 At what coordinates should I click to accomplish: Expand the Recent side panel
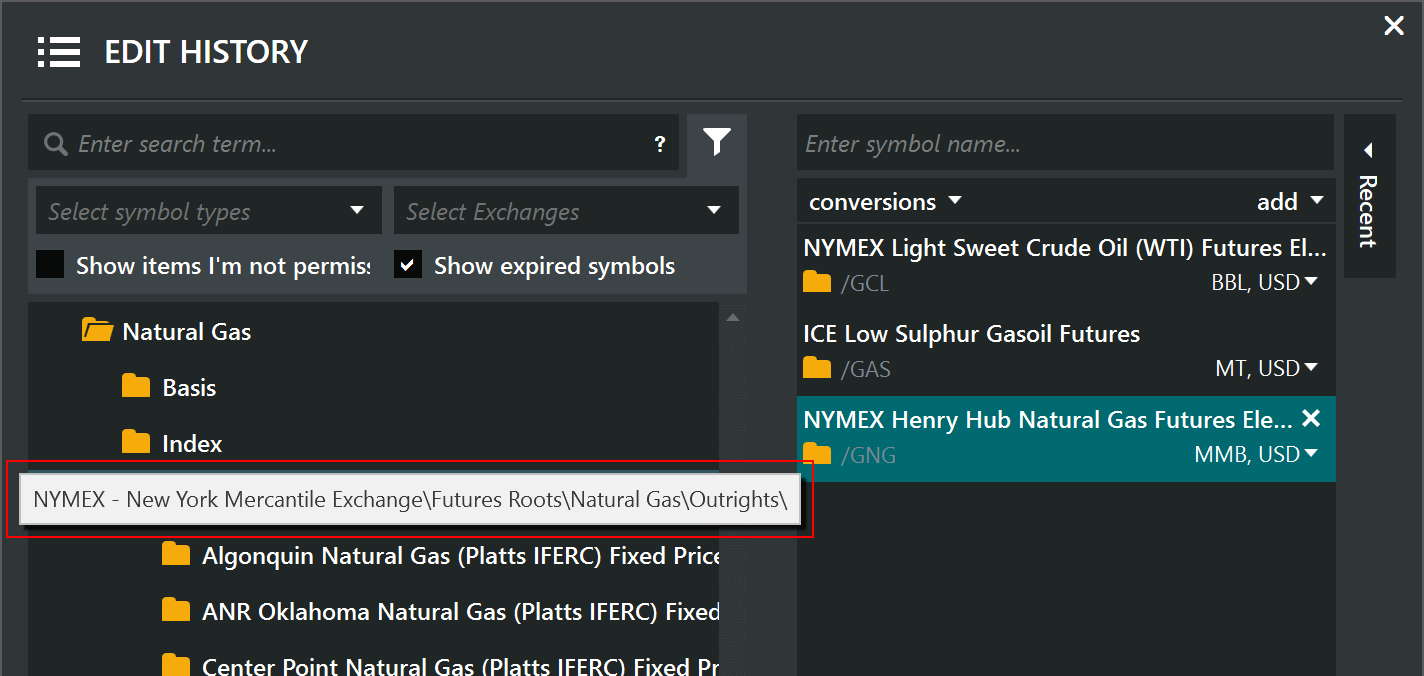(1369, 196)
